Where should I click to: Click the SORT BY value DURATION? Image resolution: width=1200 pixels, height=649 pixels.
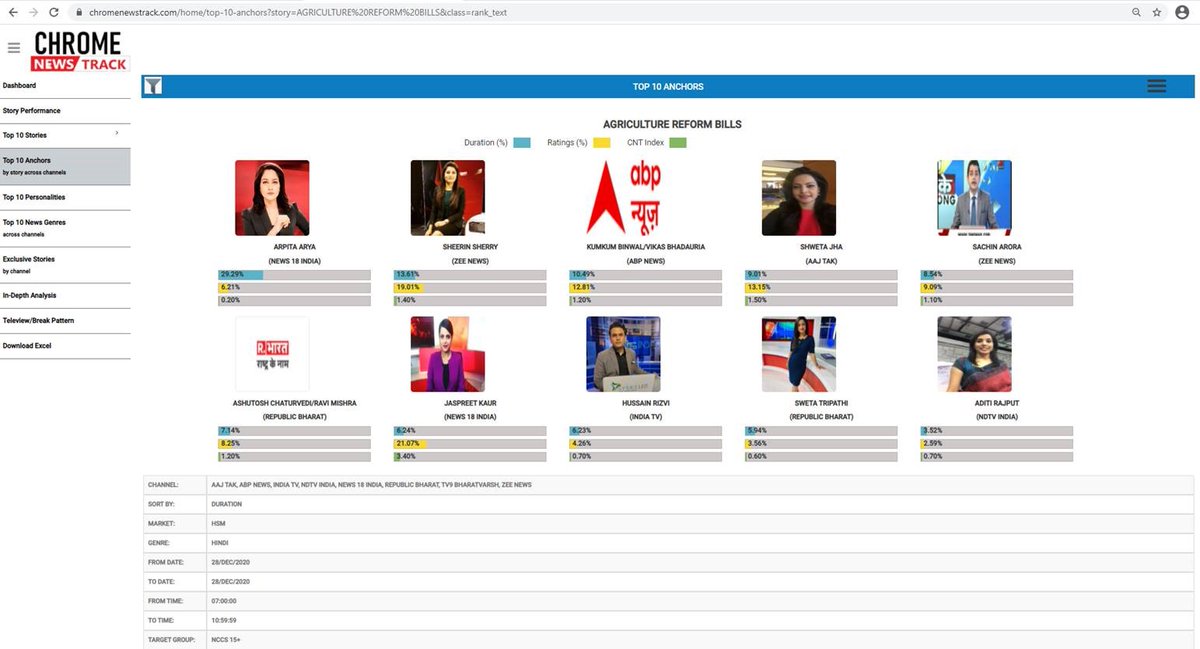click(227, 504)
